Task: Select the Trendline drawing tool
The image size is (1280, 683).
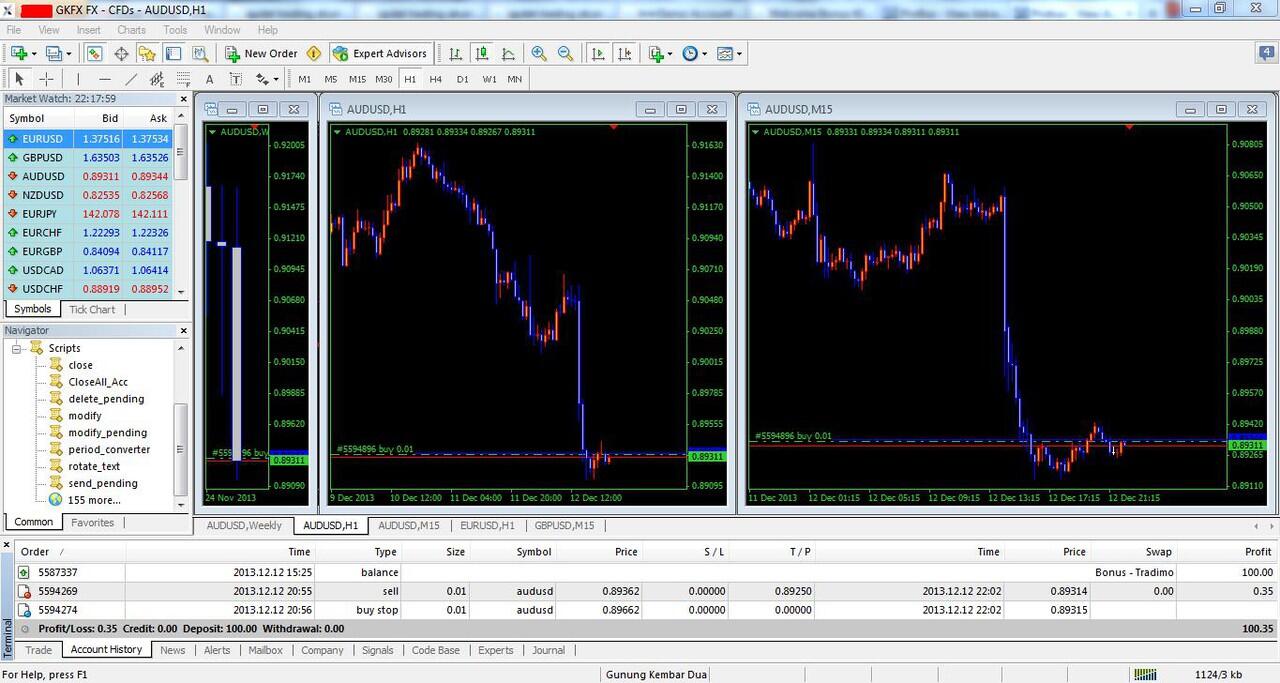Action: click(x=130, y=79)
